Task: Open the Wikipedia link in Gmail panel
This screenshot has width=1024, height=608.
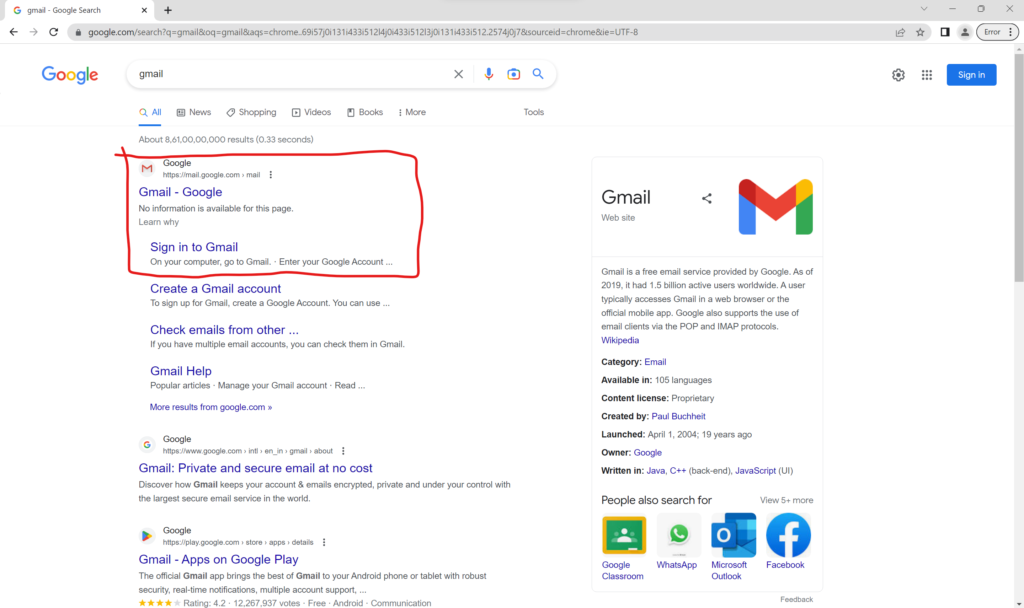Action: (x=620, y=340)
